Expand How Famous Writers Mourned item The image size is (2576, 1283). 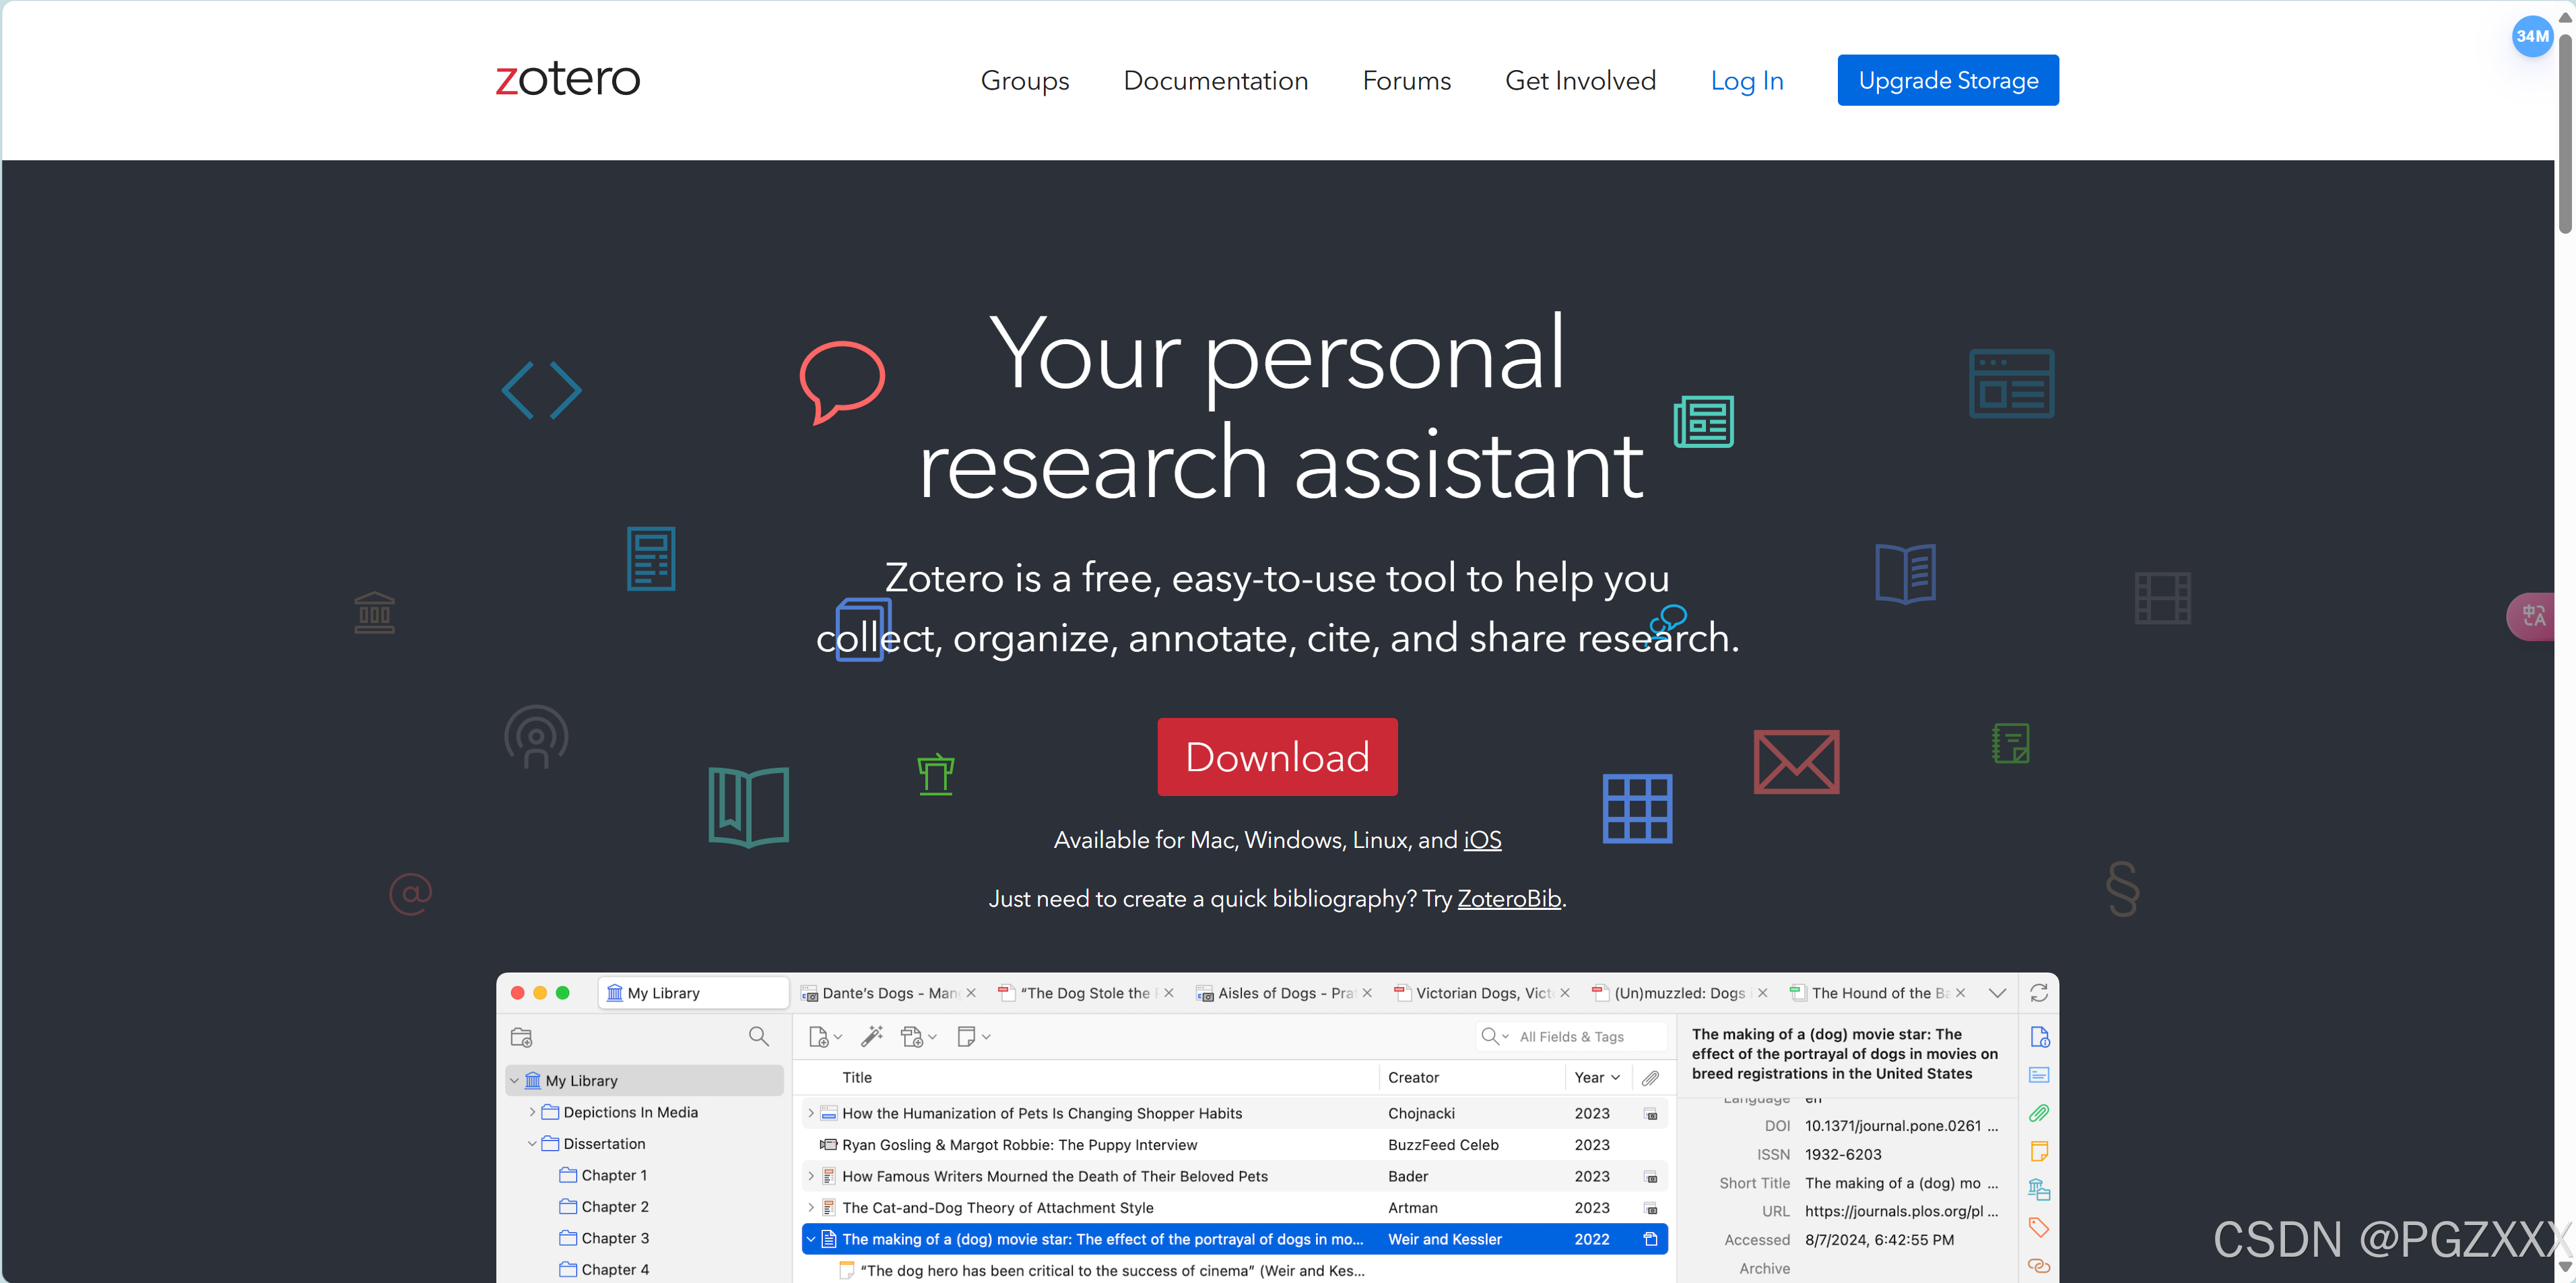click(x=811, y=1176)
